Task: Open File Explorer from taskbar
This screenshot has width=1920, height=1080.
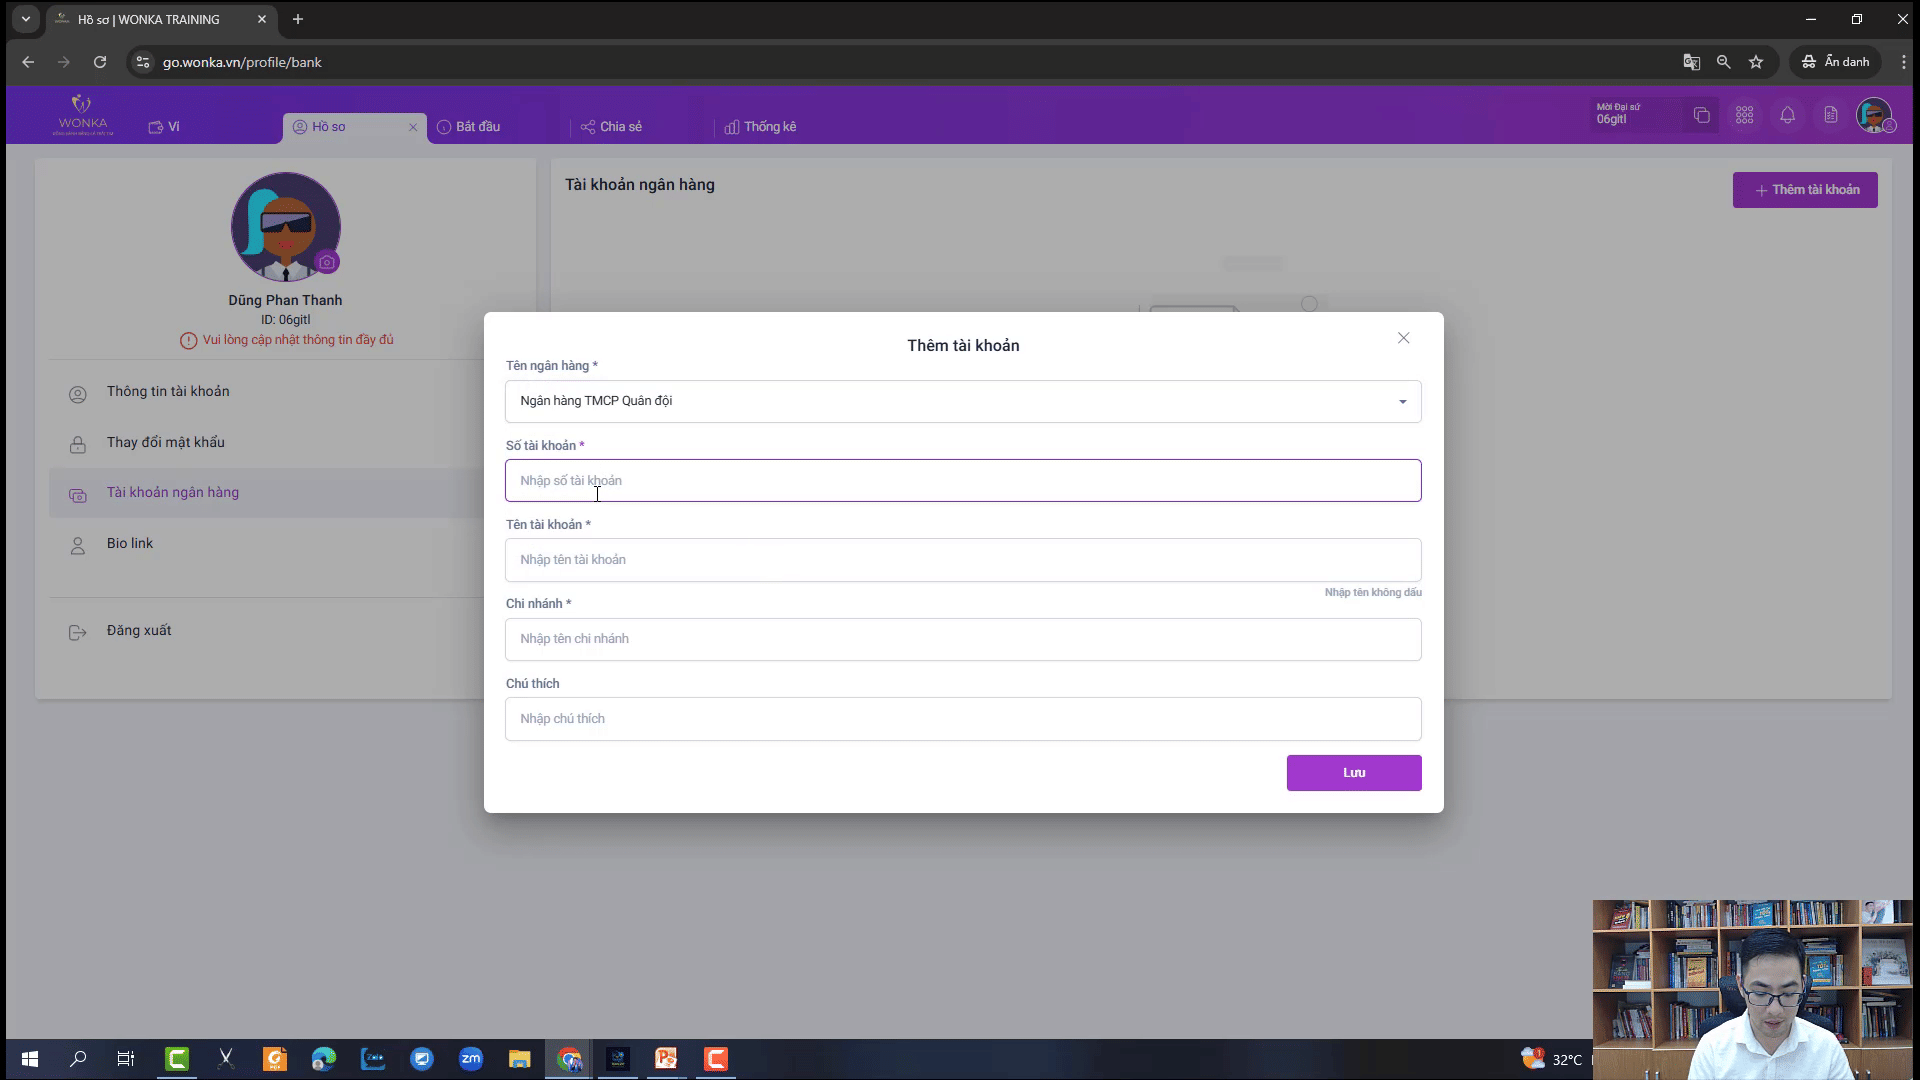Action: pos(519,1059)
